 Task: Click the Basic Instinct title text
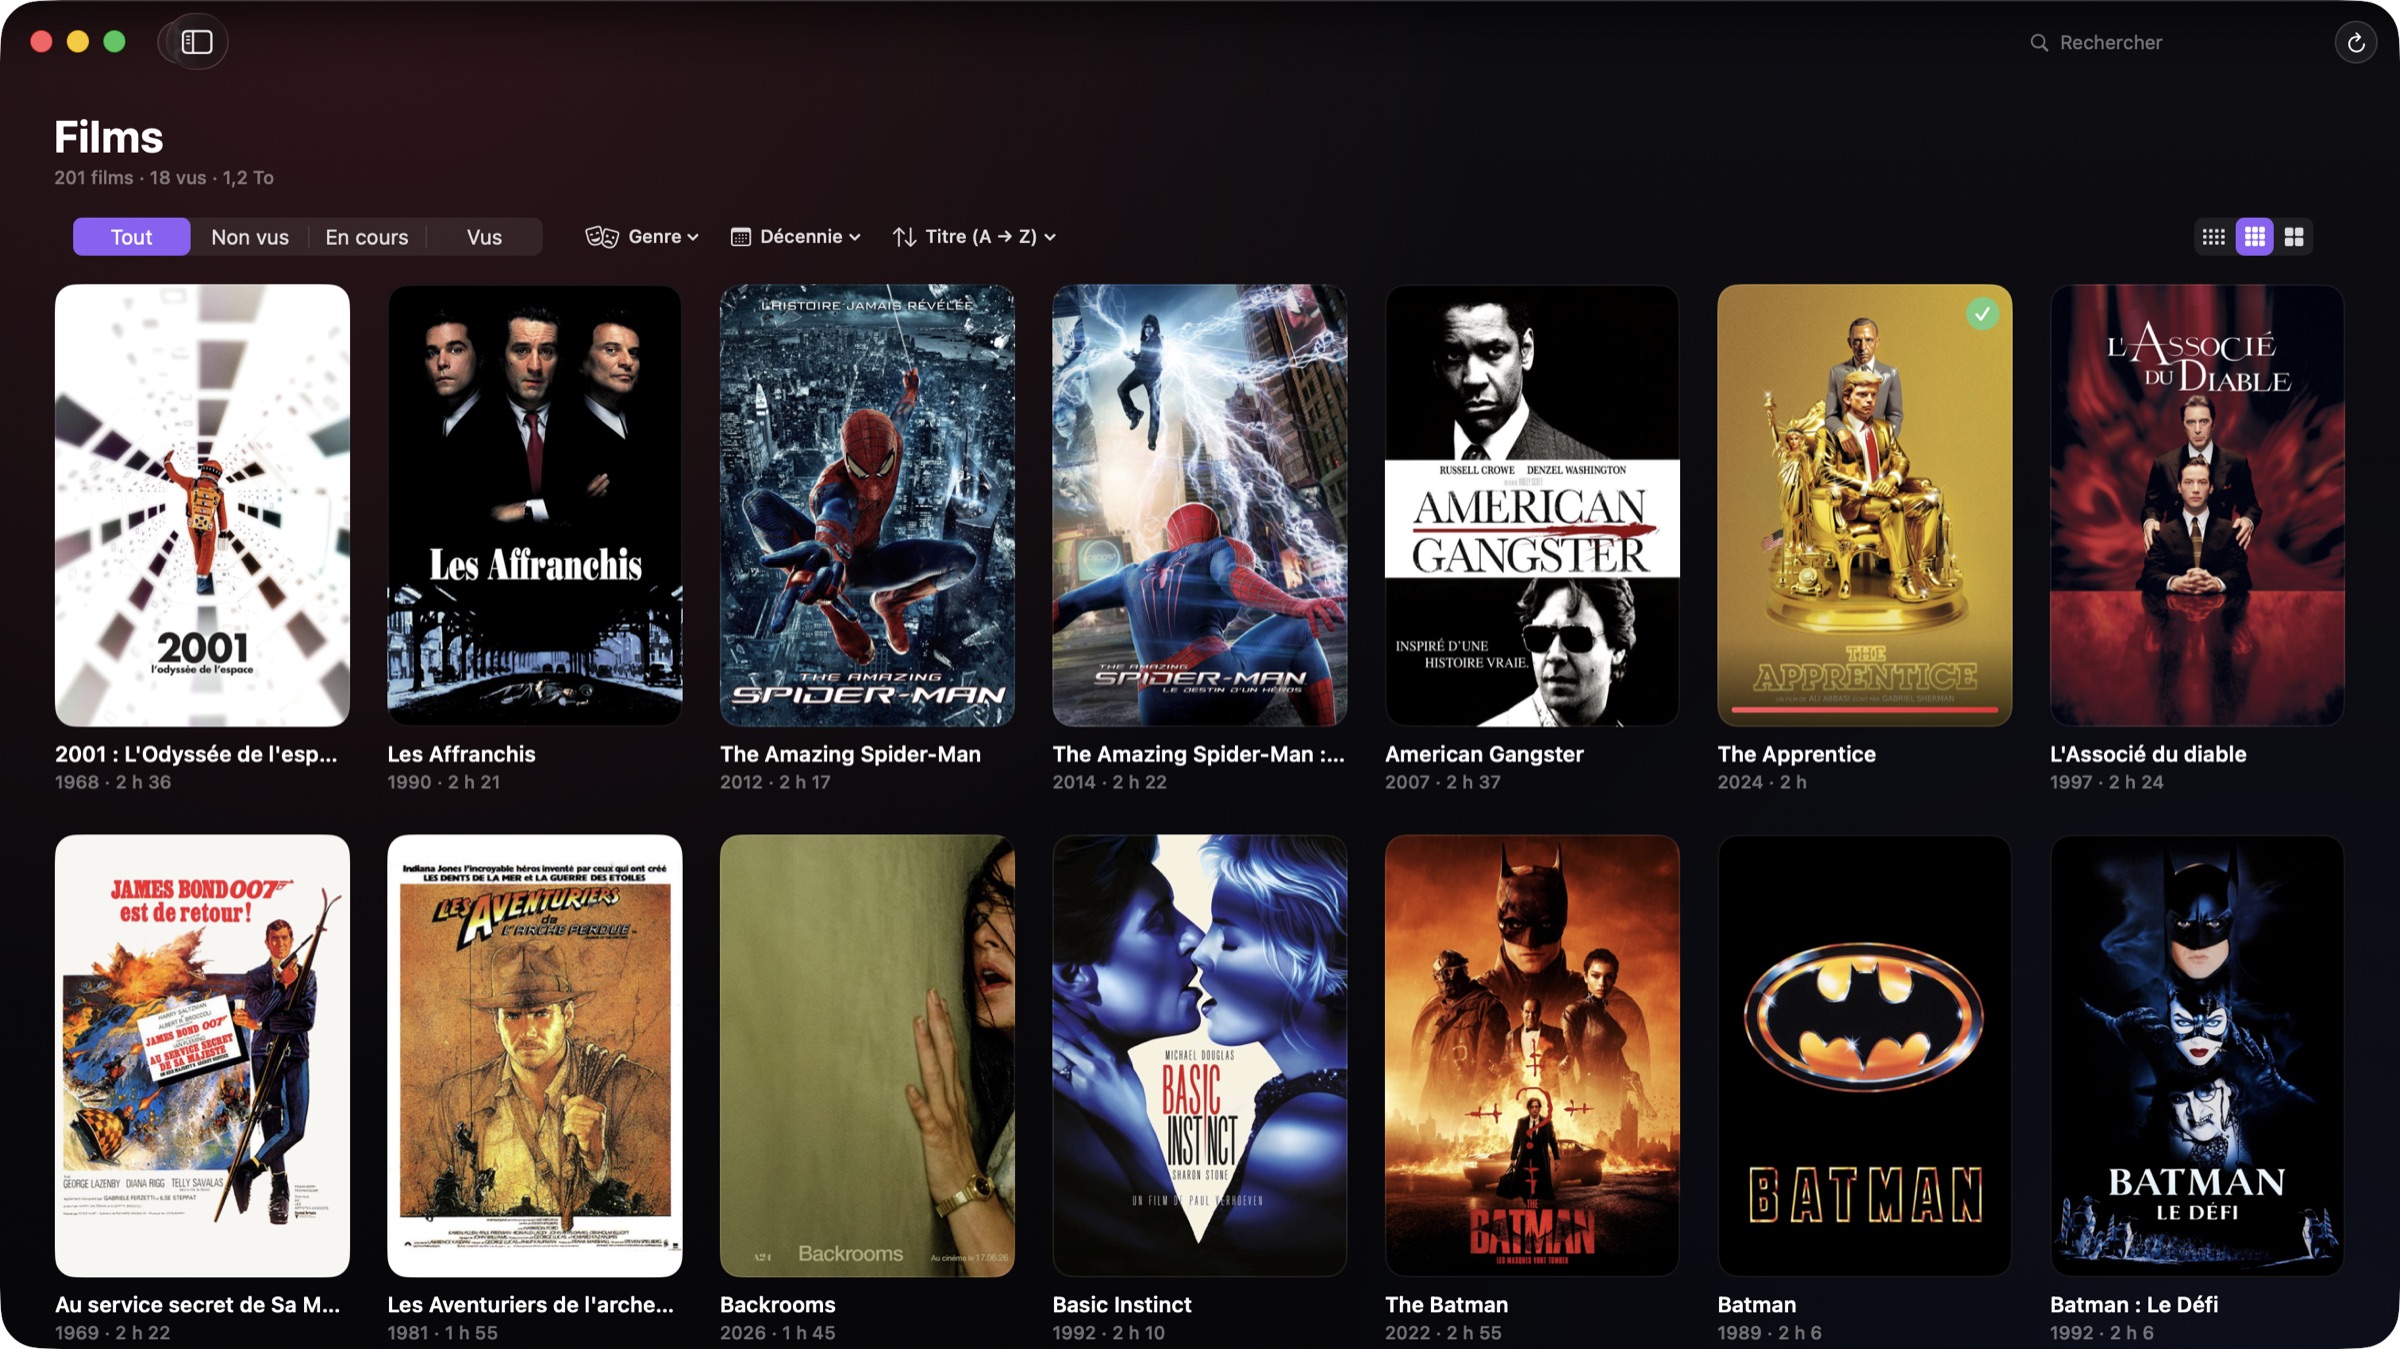click(1122, 1304)
